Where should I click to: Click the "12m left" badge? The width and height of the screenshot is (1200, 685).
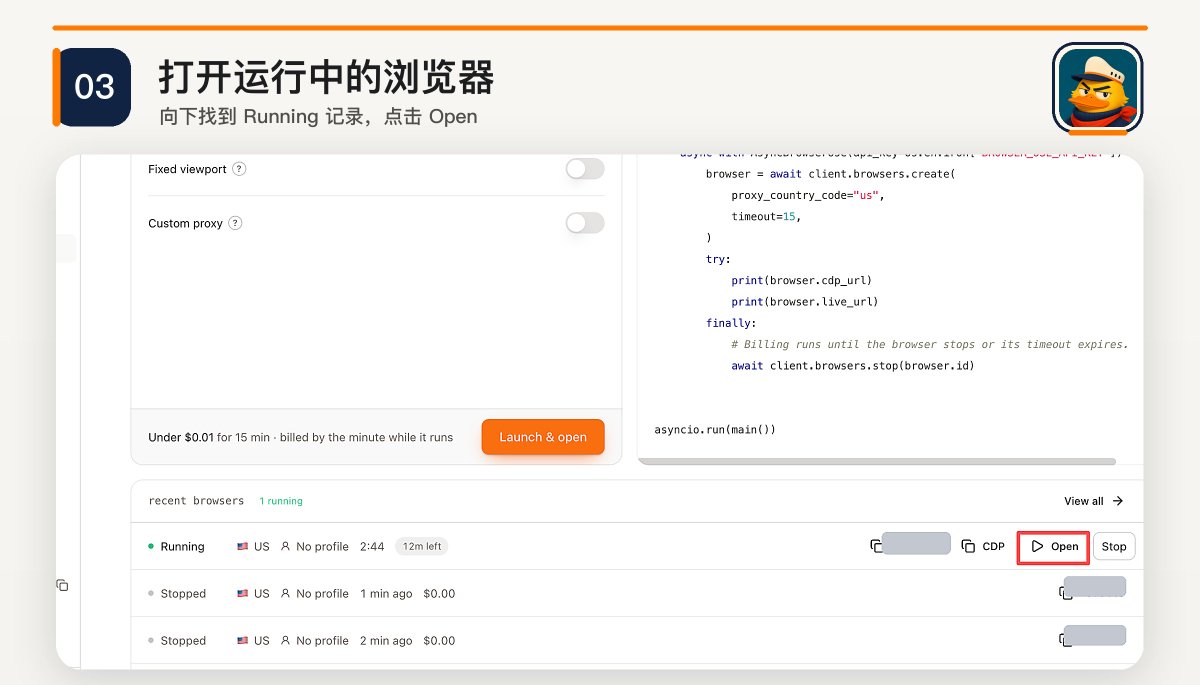[x=422, y=547]
